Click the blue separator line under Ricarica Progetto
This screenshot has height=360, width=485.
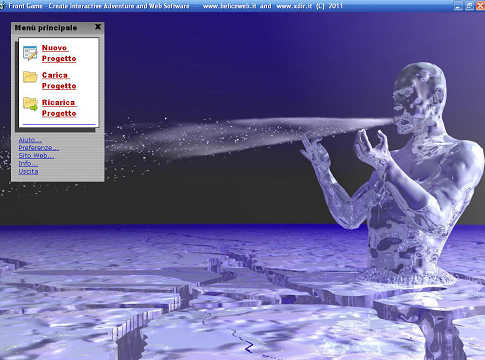pyautogui.click(x=59, y=124)
